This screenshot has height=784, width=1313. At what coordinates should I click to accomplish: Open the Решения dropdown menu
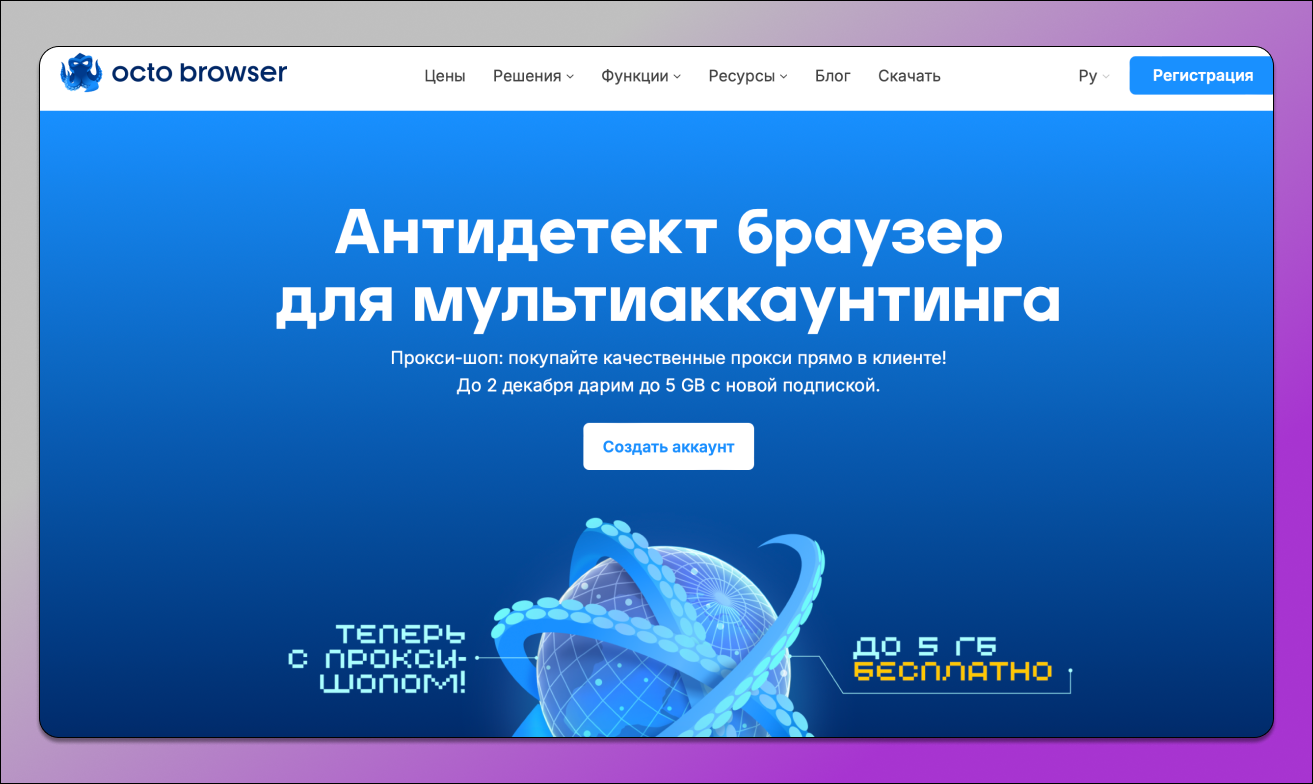coord(526,75)
